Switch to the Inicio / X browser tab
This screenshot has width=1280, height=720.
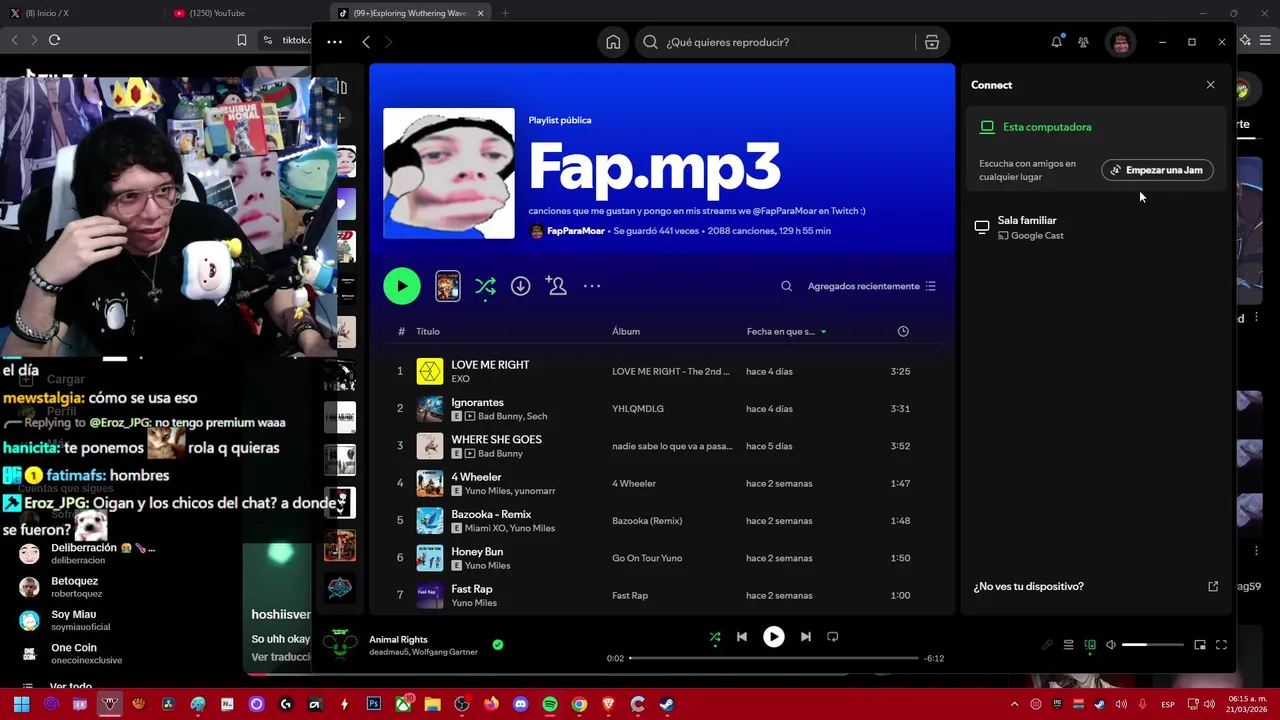point(80,13)
